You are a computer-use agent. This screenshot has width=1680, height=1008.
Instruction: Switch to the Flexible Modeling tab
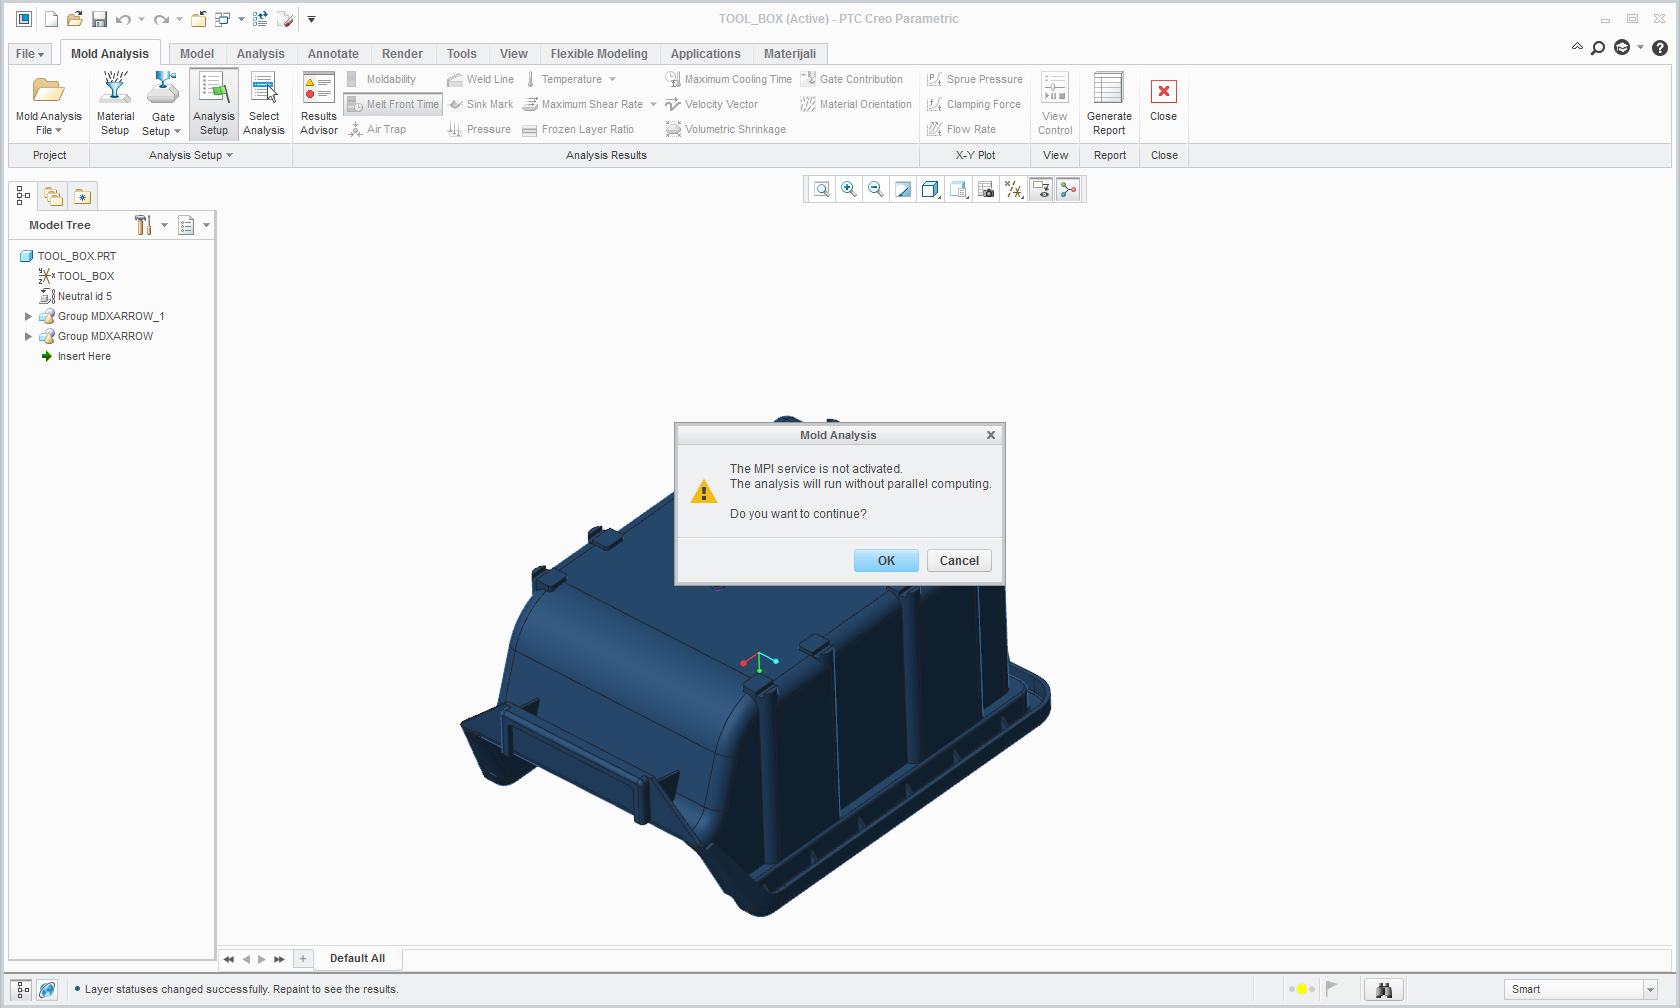(x=599, y=54)
